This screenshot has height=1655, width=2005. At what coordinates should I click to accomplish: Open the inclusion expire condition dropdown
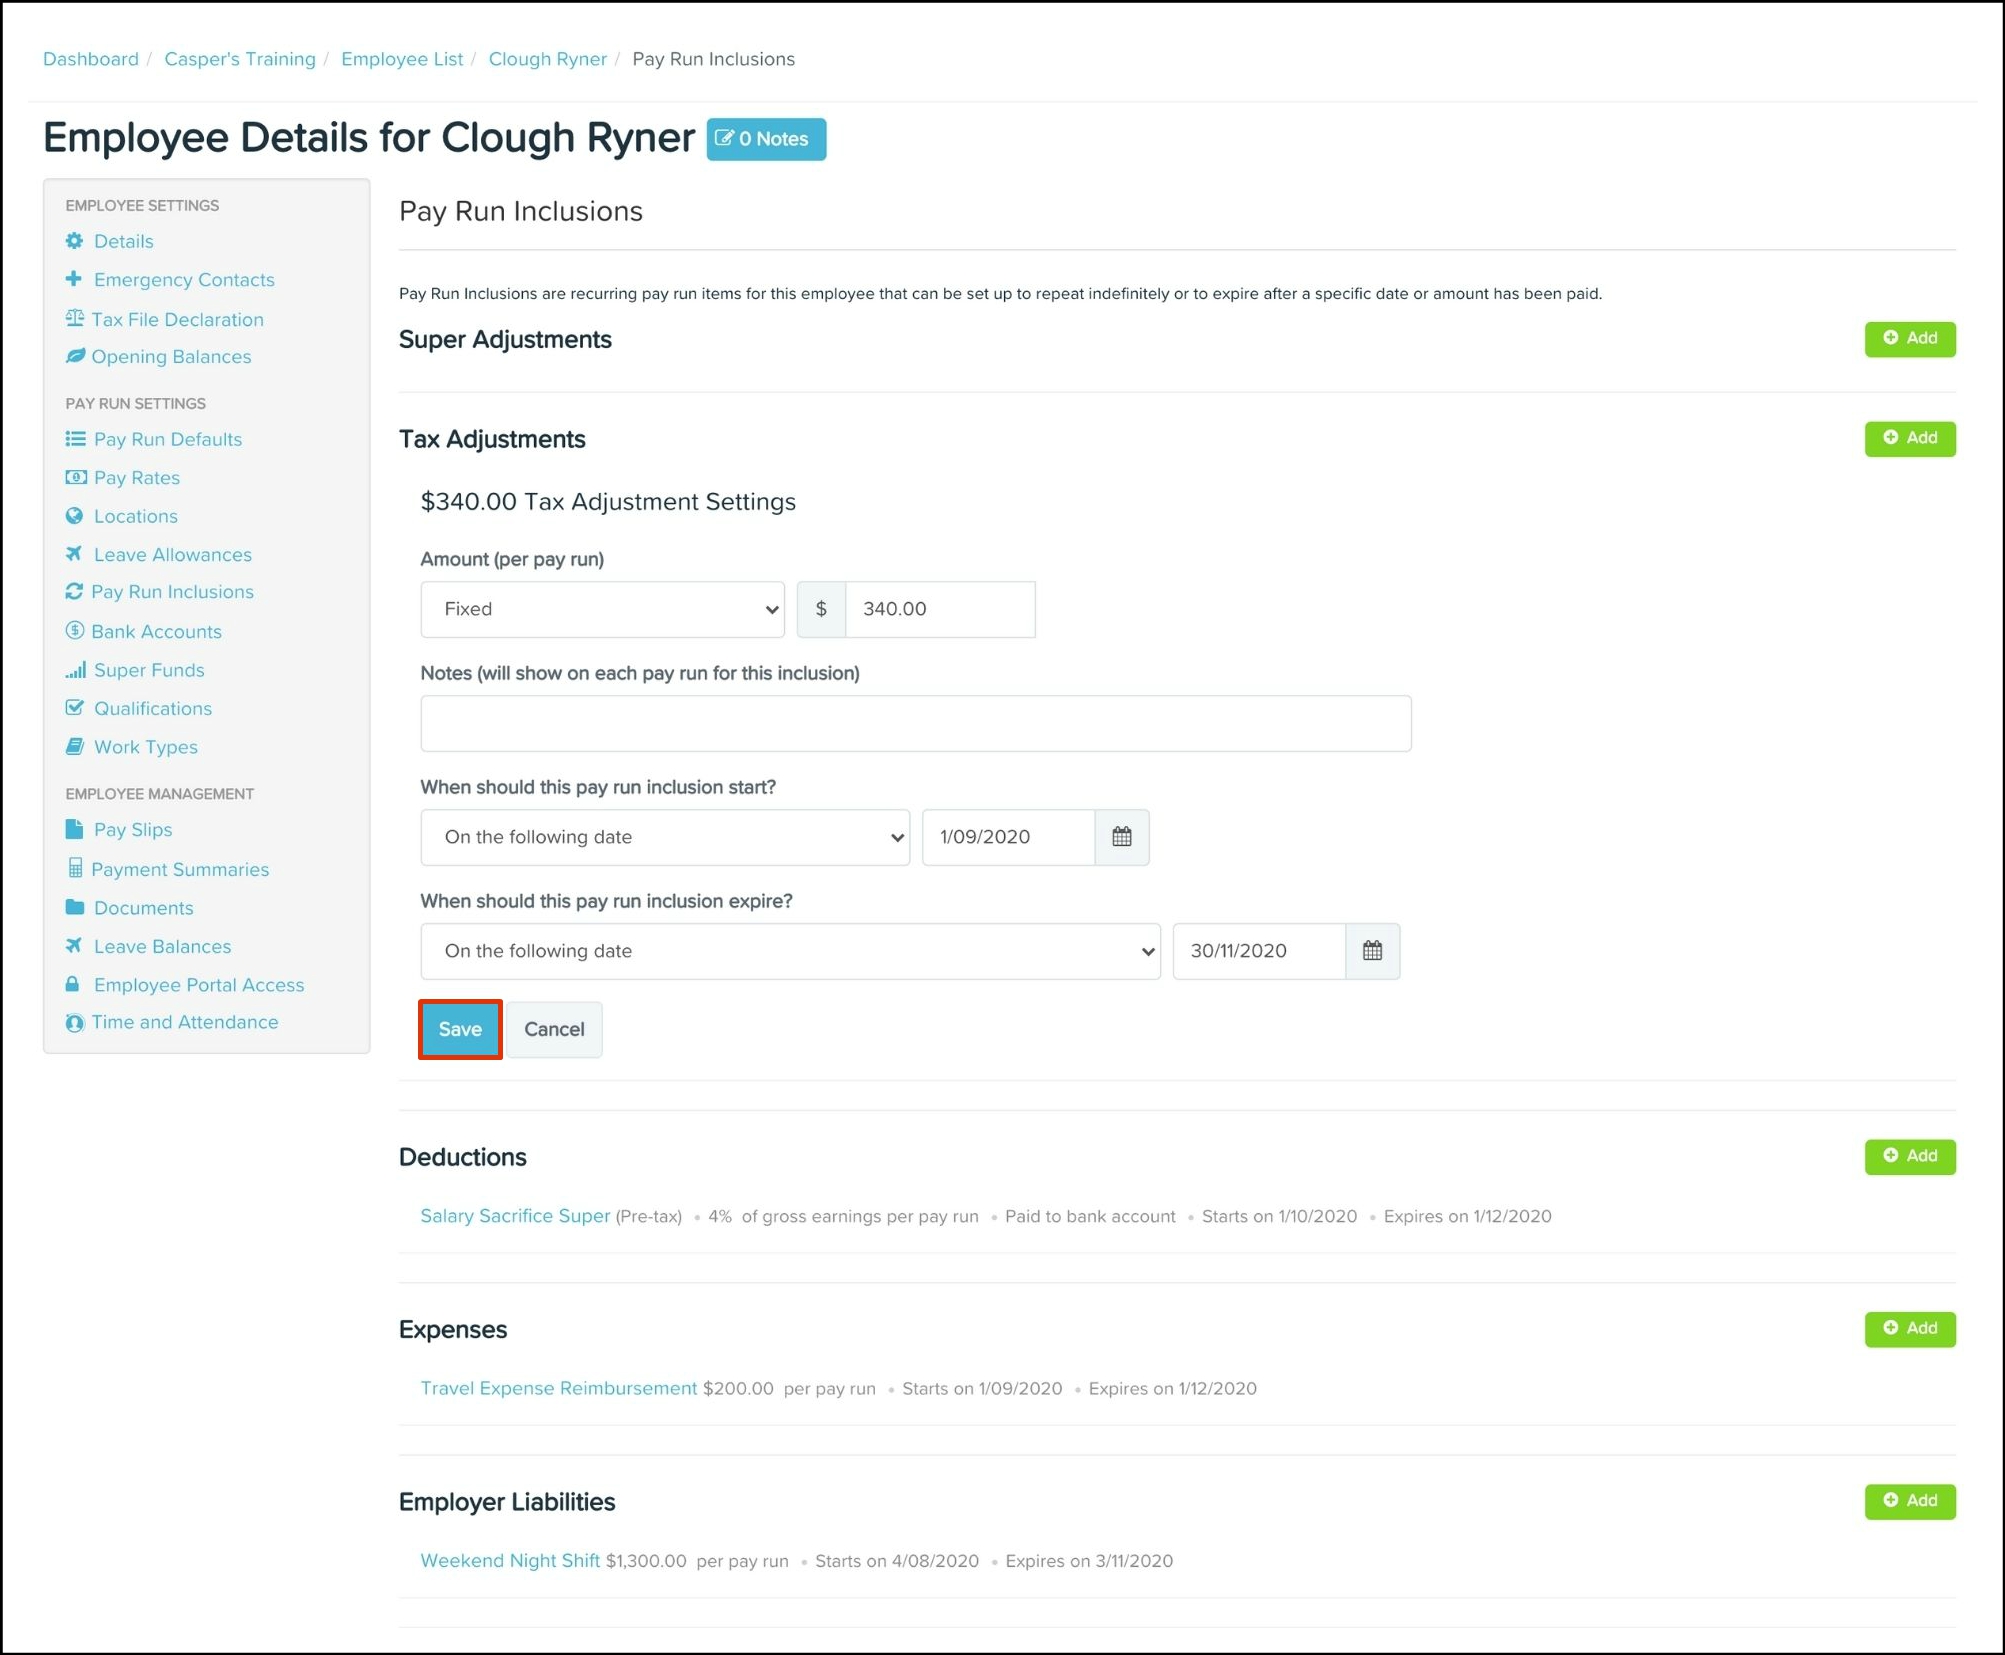790,951
